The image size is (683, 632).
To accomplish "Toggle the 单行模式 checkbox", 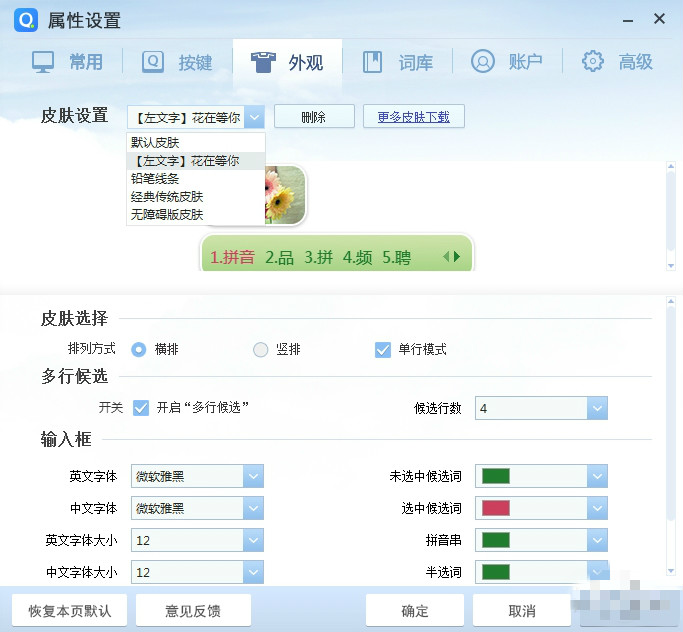I will pyautogui.click(x=383, y=349).
